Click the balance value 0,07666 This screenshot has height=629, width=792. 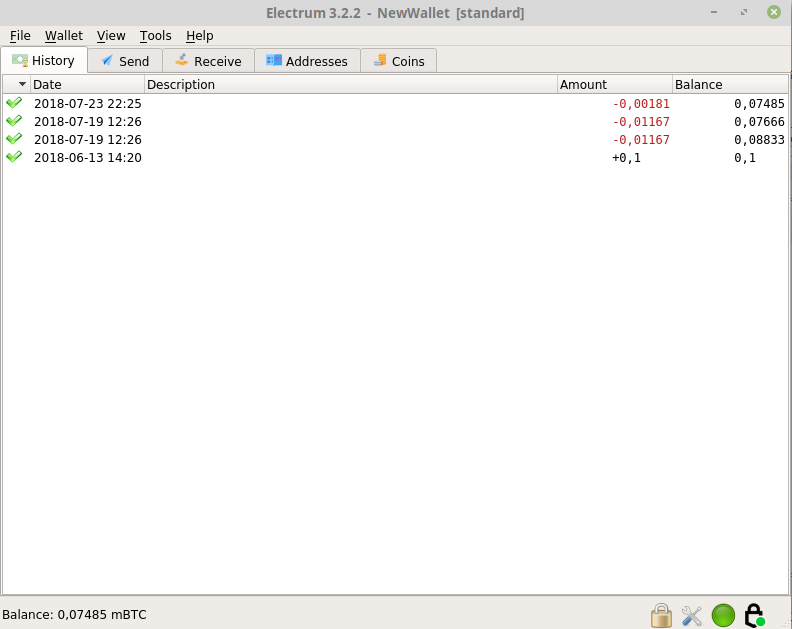(x=759, y=122)
